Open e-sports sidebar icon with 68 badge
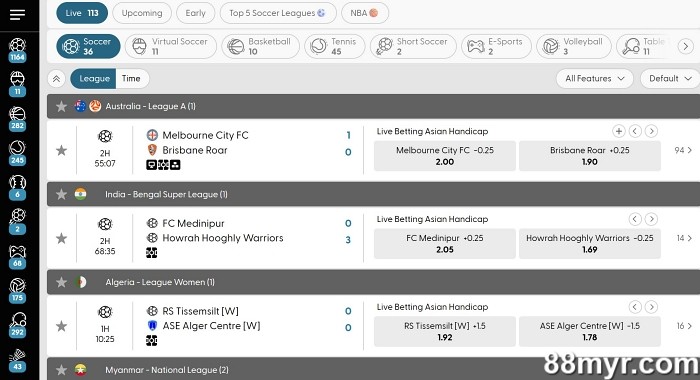Image resolution: width=700 pixels, height=380 pixels. (x=17, y=256)
